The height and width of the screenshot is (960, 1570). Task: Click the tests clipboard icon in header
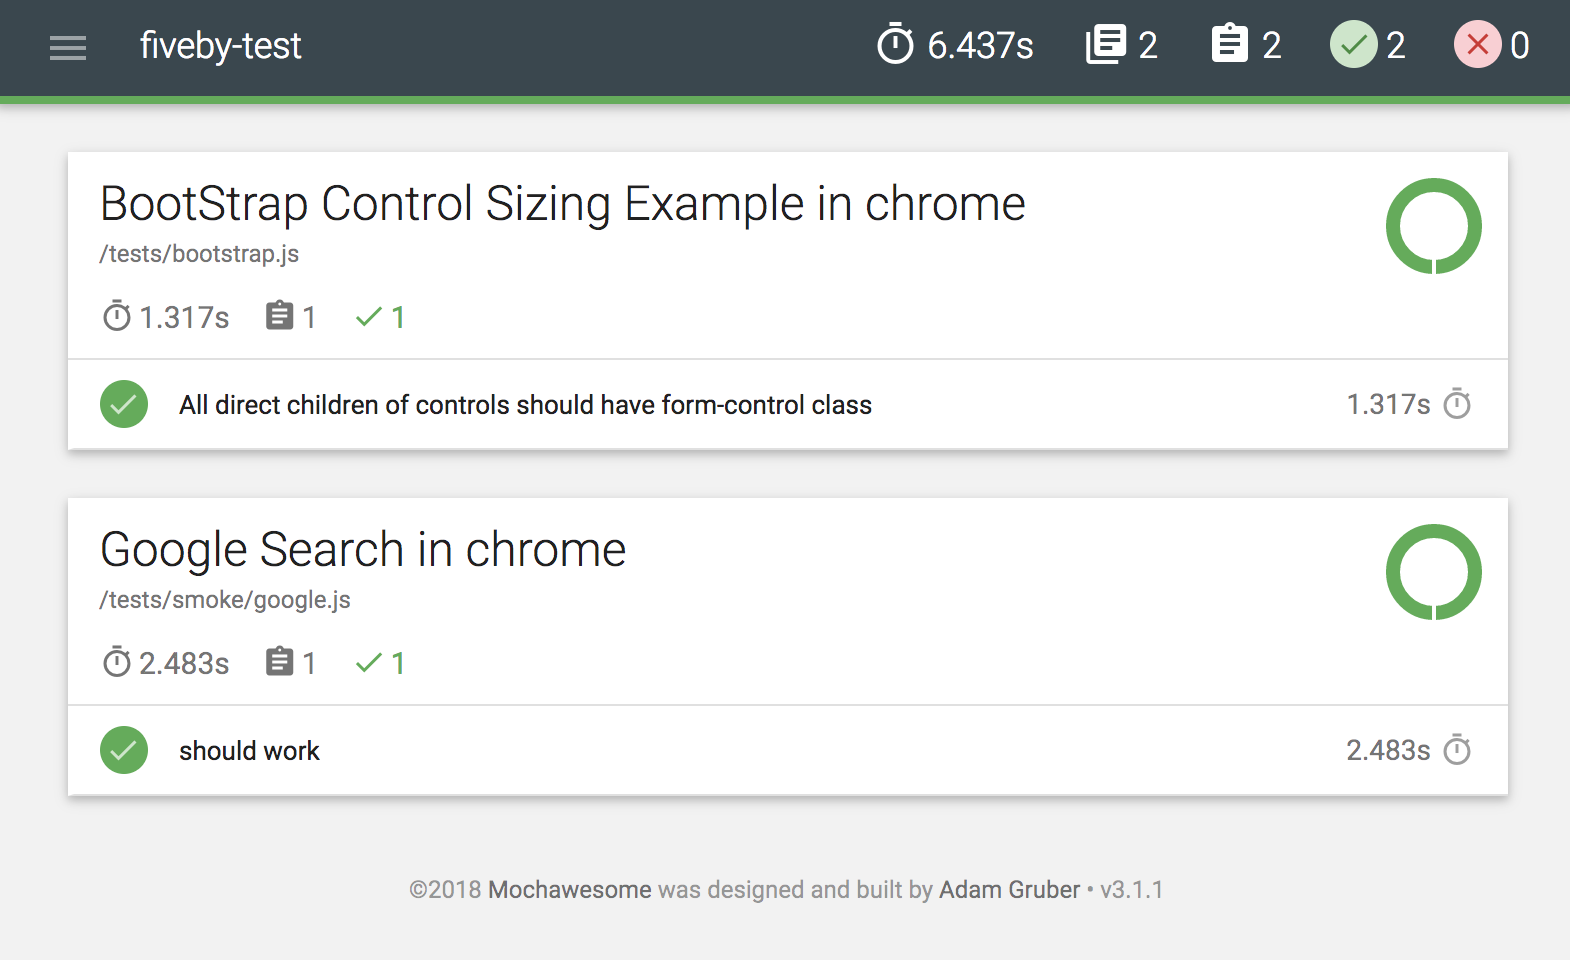pyautogui.click(x=1229, y=44)
